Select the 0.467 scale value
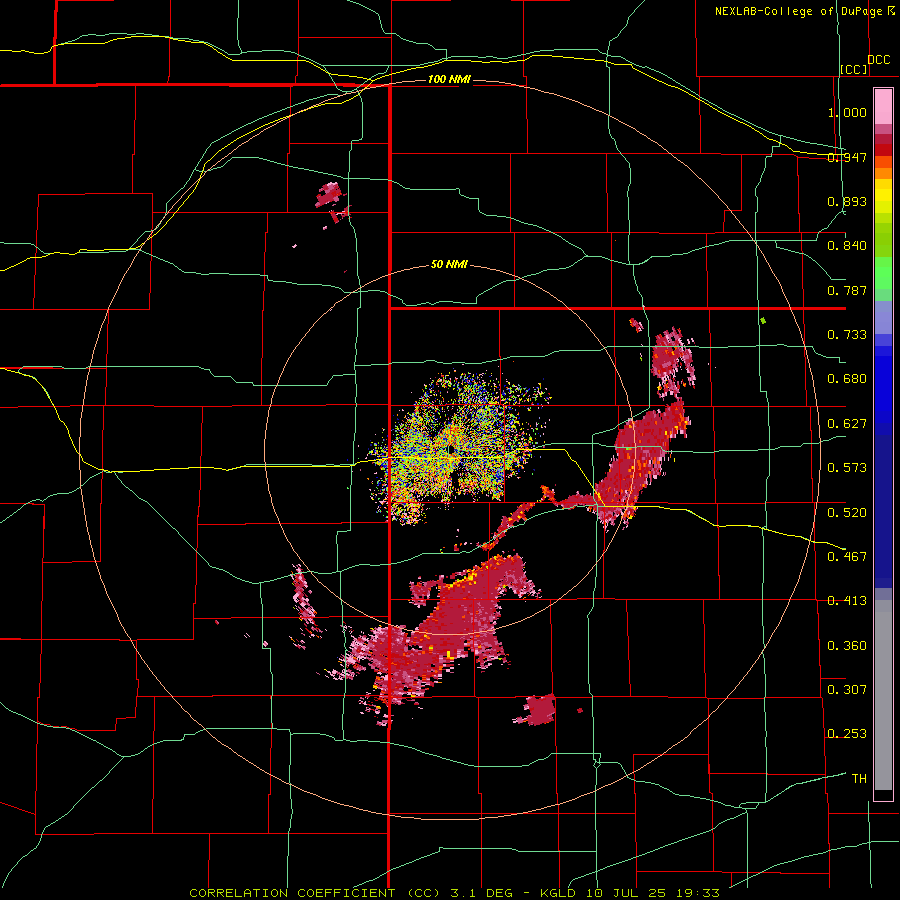 847,556
